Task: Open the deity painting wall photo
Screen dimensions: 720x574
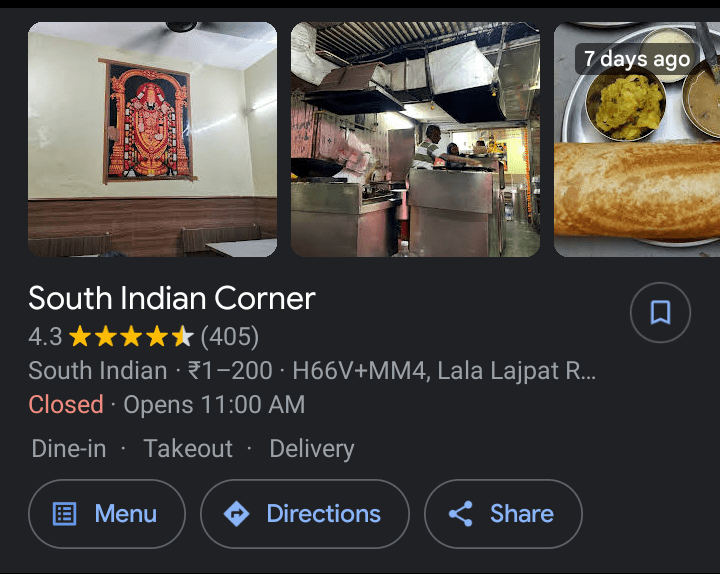Action: 152,139
